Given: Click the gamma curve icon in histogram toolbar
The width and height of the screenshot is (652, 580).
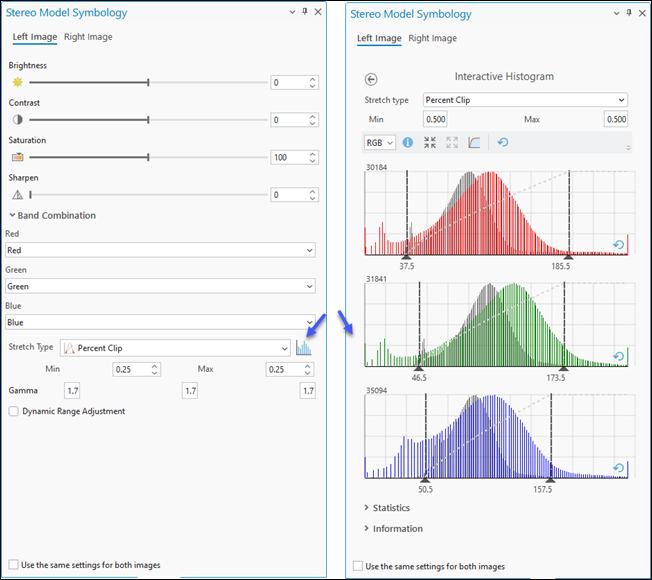Looking at the screenshot, I should click(x=474, y=143).
